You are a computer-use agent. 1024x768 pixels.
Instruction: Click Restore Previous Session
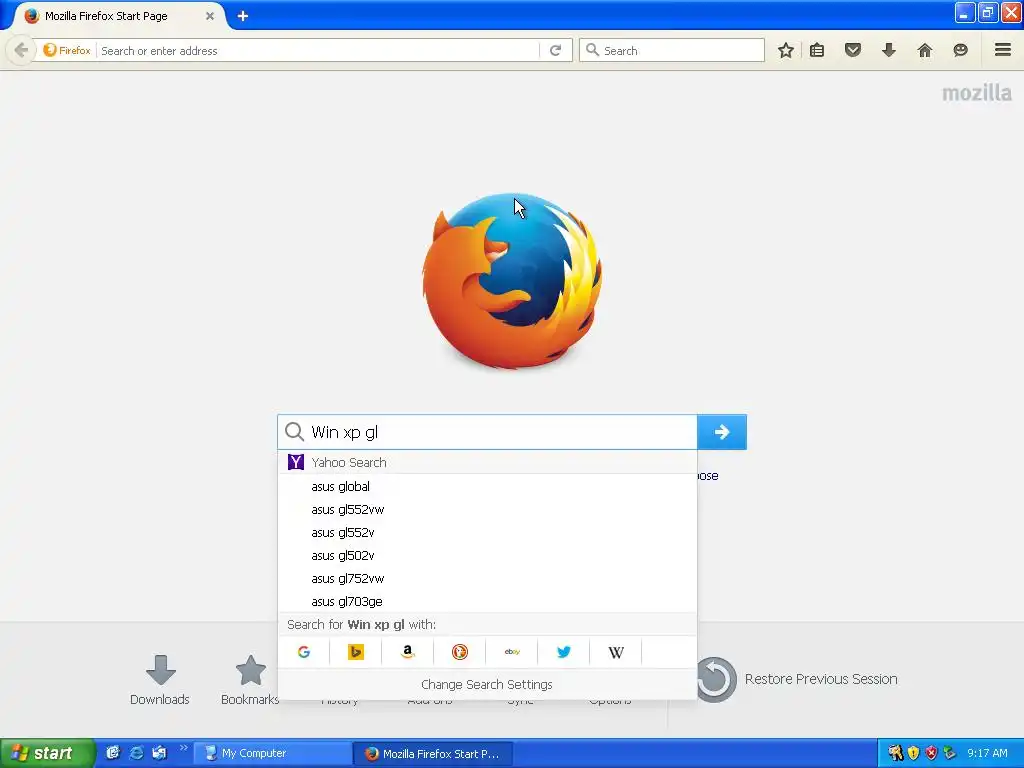[x=798, y=679]
